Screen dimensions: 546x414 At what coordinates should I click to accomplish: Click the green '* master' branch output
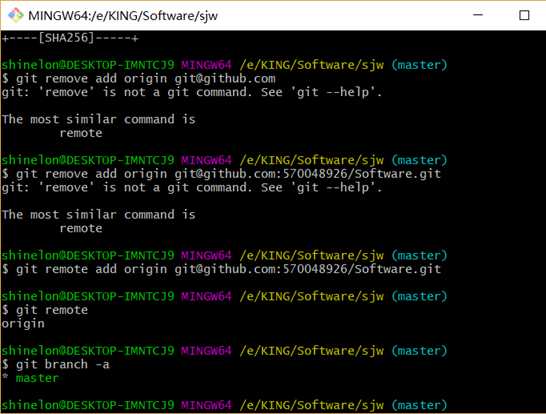[30, 378]
